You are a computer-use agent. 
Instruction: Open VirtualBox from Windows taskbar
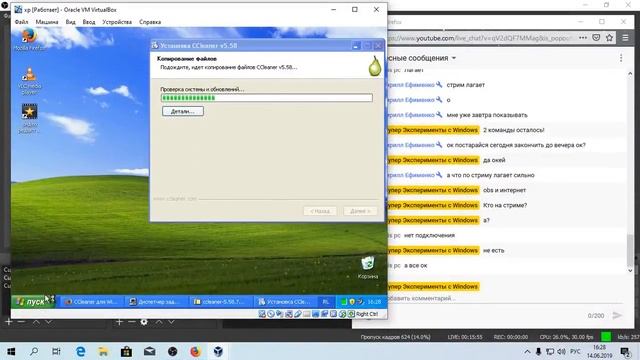(218, 351)
